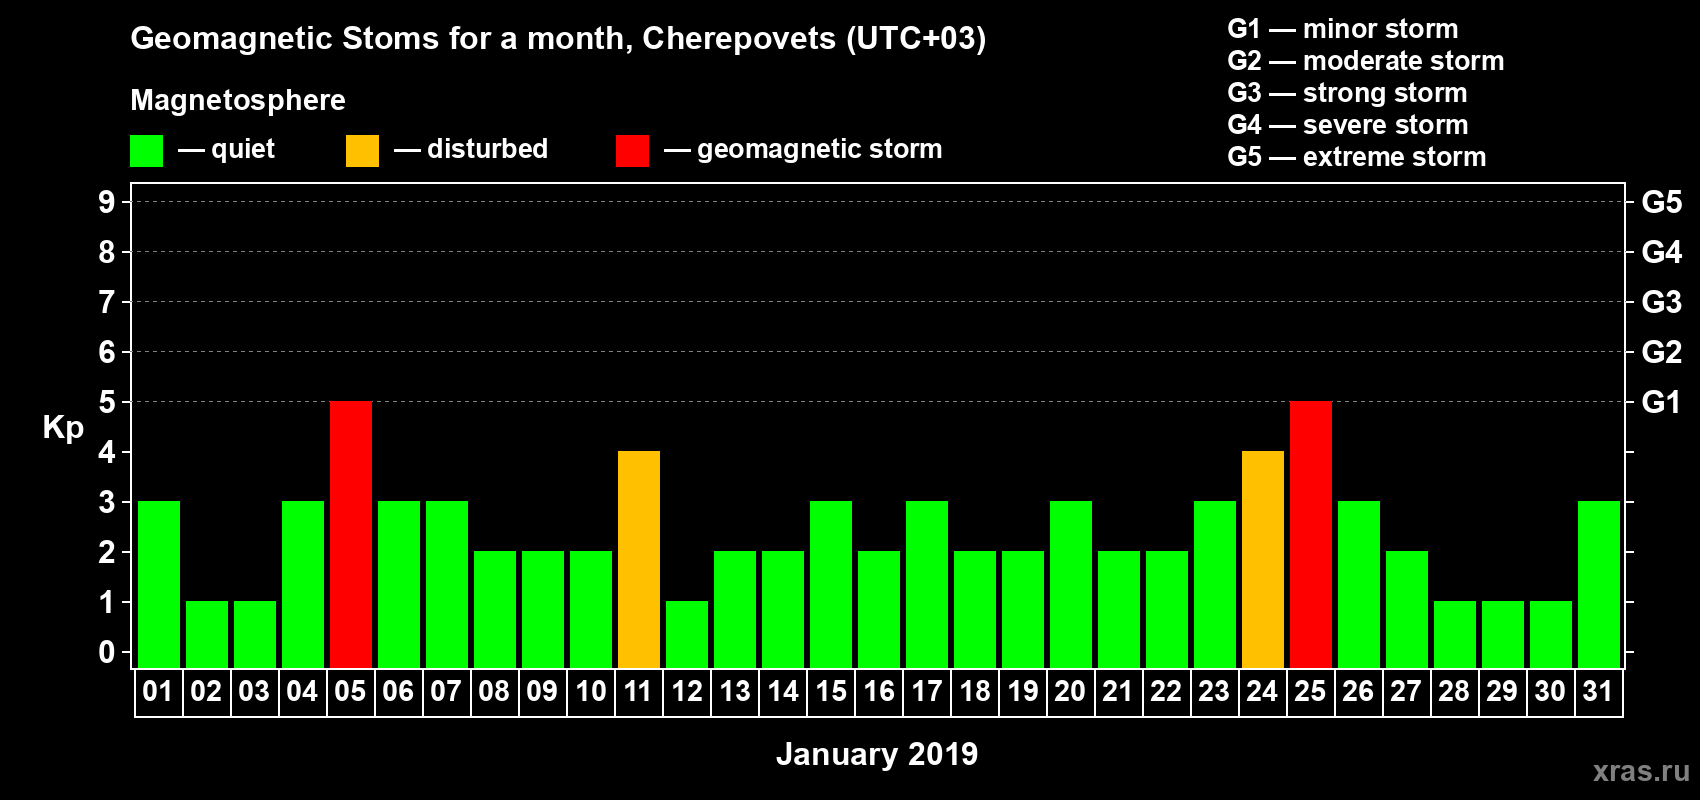This screenshot has width=1700, height=800.
Task: Click 'G1 — minor storm' legend line
Action: coord(1343,29)
